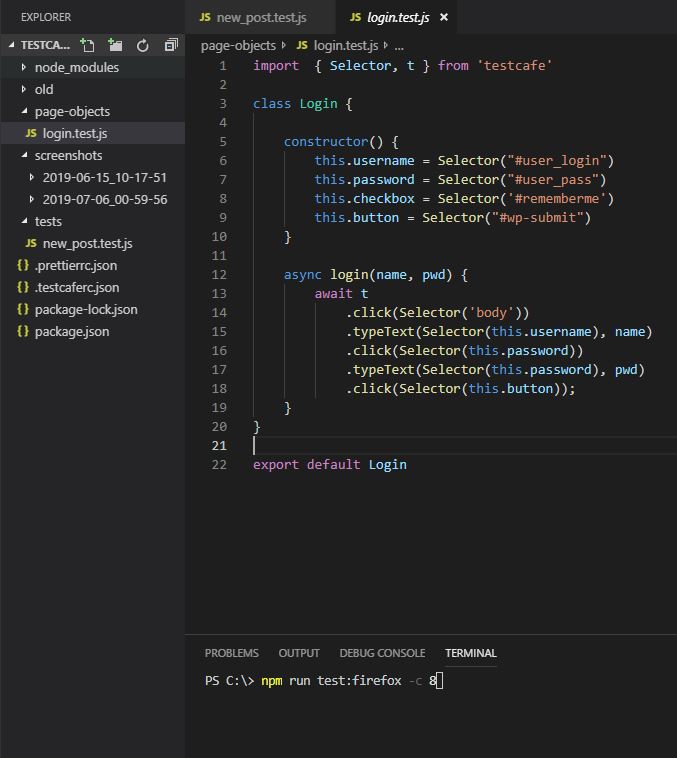677x758 pixels.
Task: Click the package.json braces icon
Action: point(23,331)
